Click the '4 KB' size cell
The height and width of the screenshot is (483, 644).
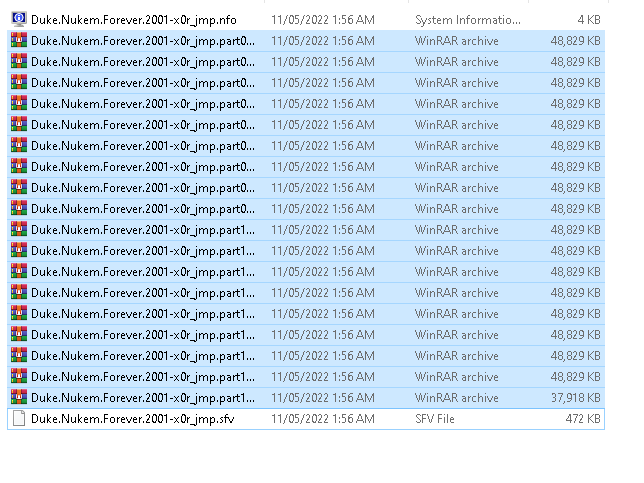pyautogui.click(x=589, y=20)
